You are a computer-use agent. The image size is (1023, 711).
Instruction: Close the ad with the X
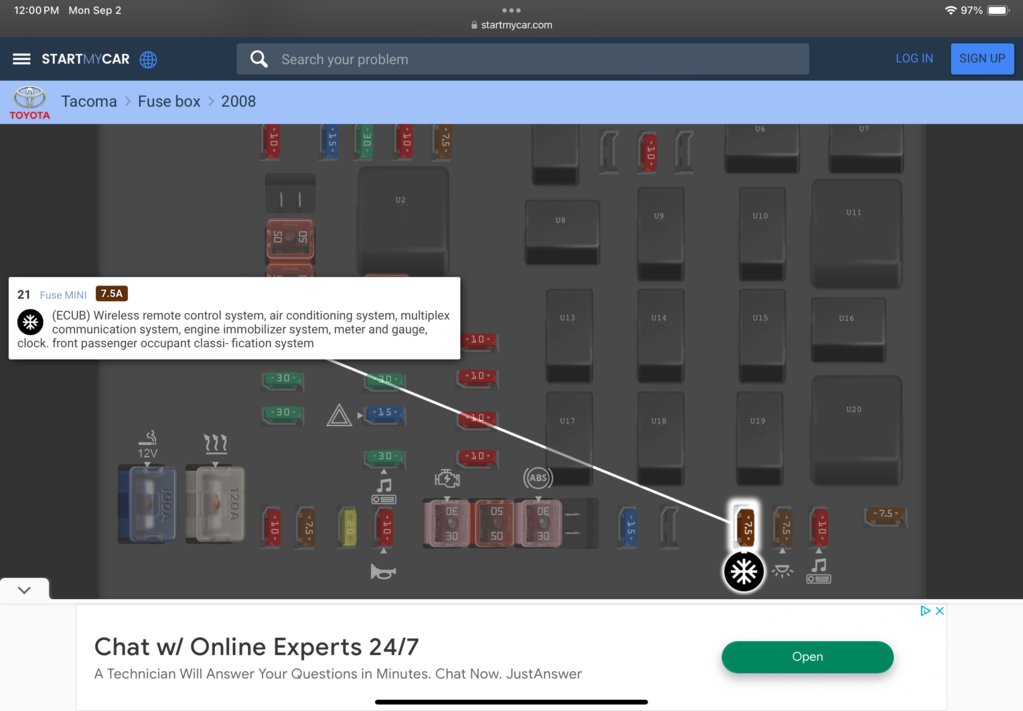click(x=939, y=611)
